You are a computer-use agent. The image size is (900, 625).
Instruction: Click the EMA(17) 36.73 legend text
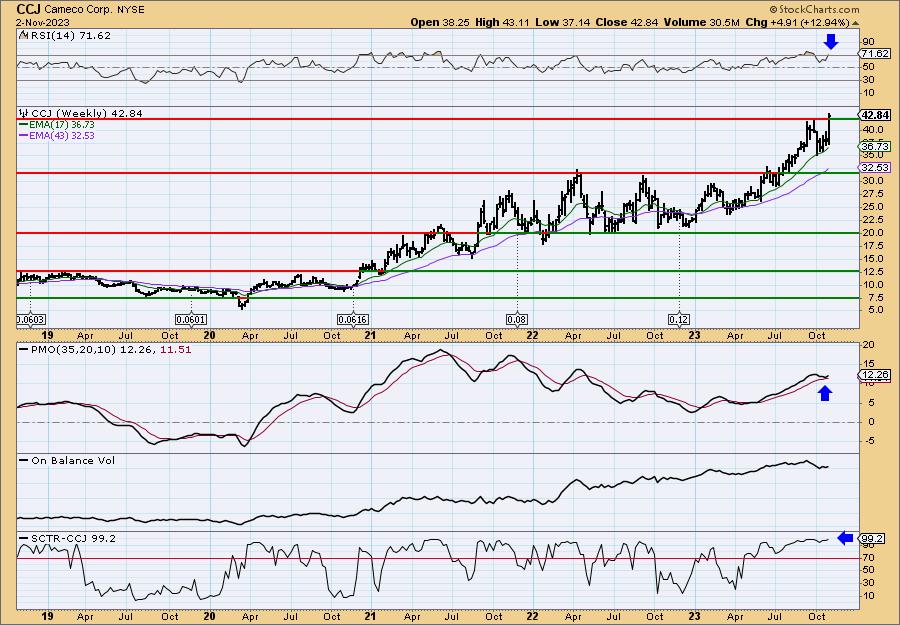coord(61,125)
